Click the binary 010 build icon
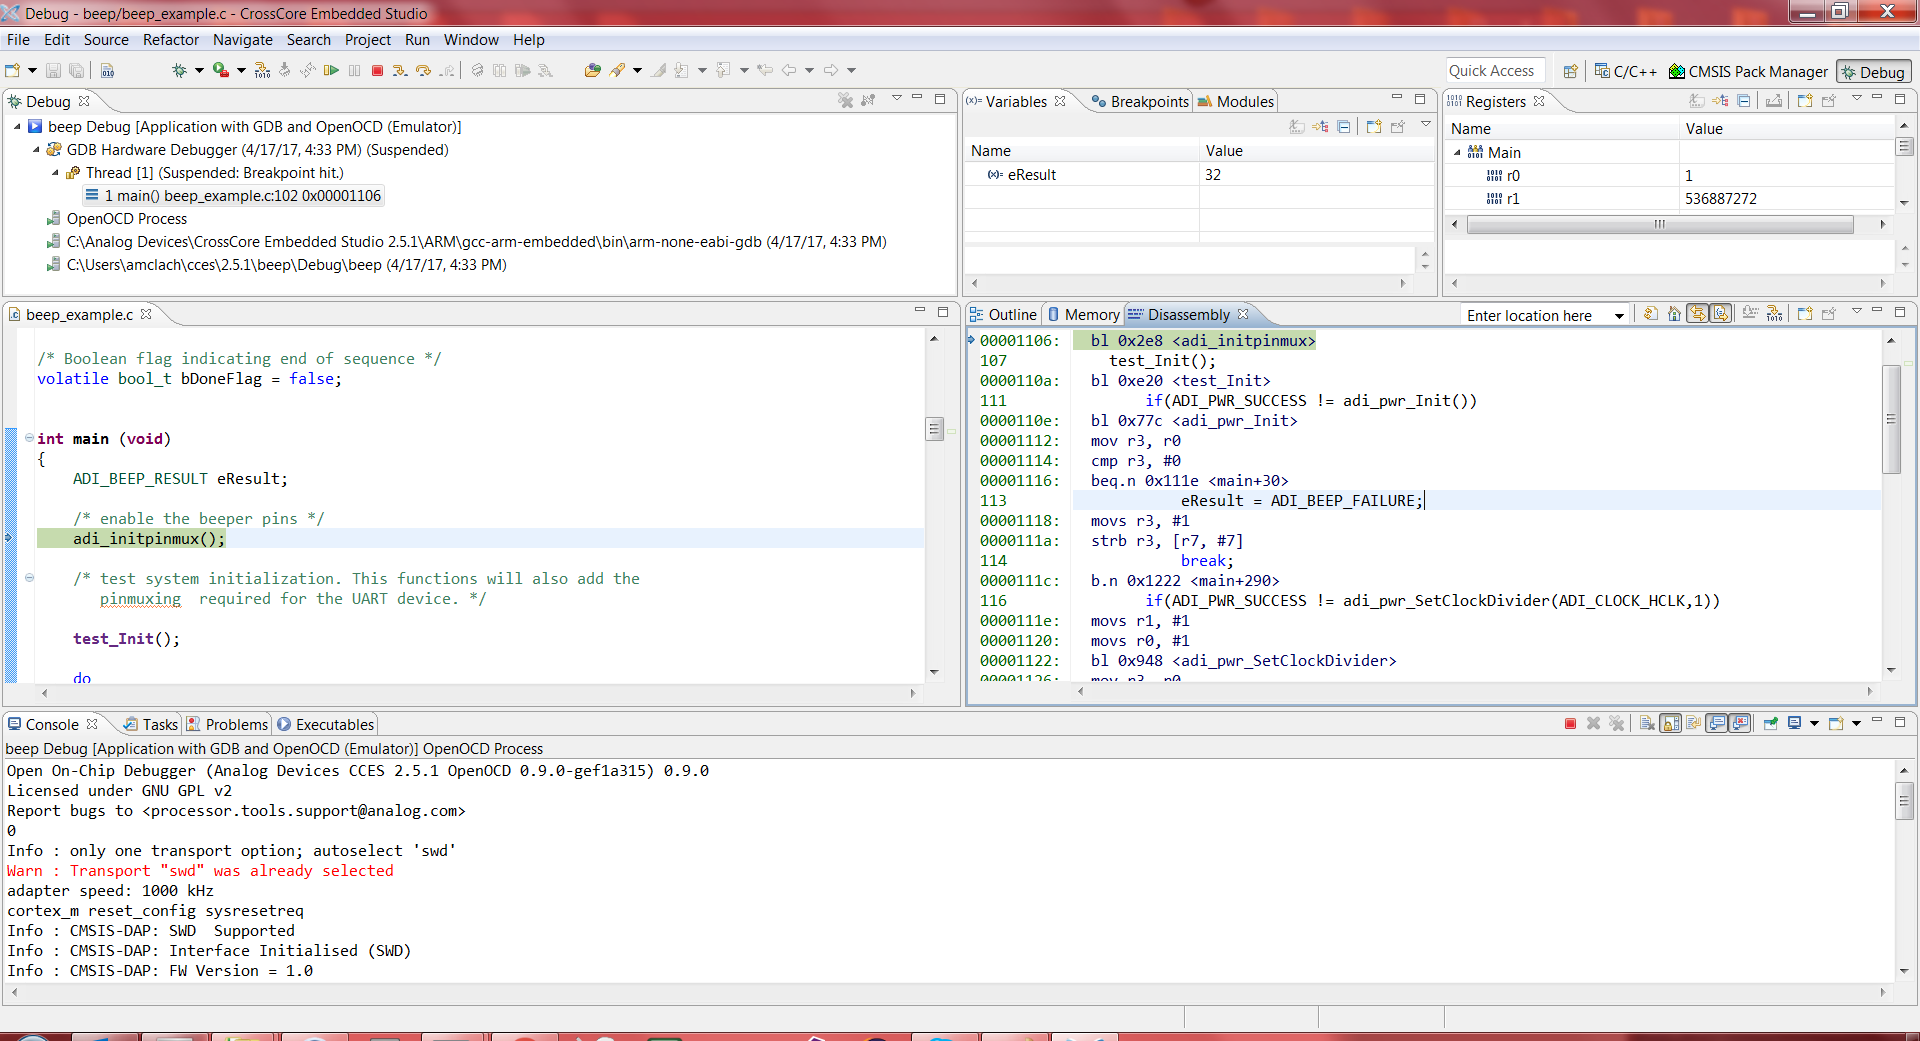Viewport: 1920px width, 1041px height. [107, 70]
